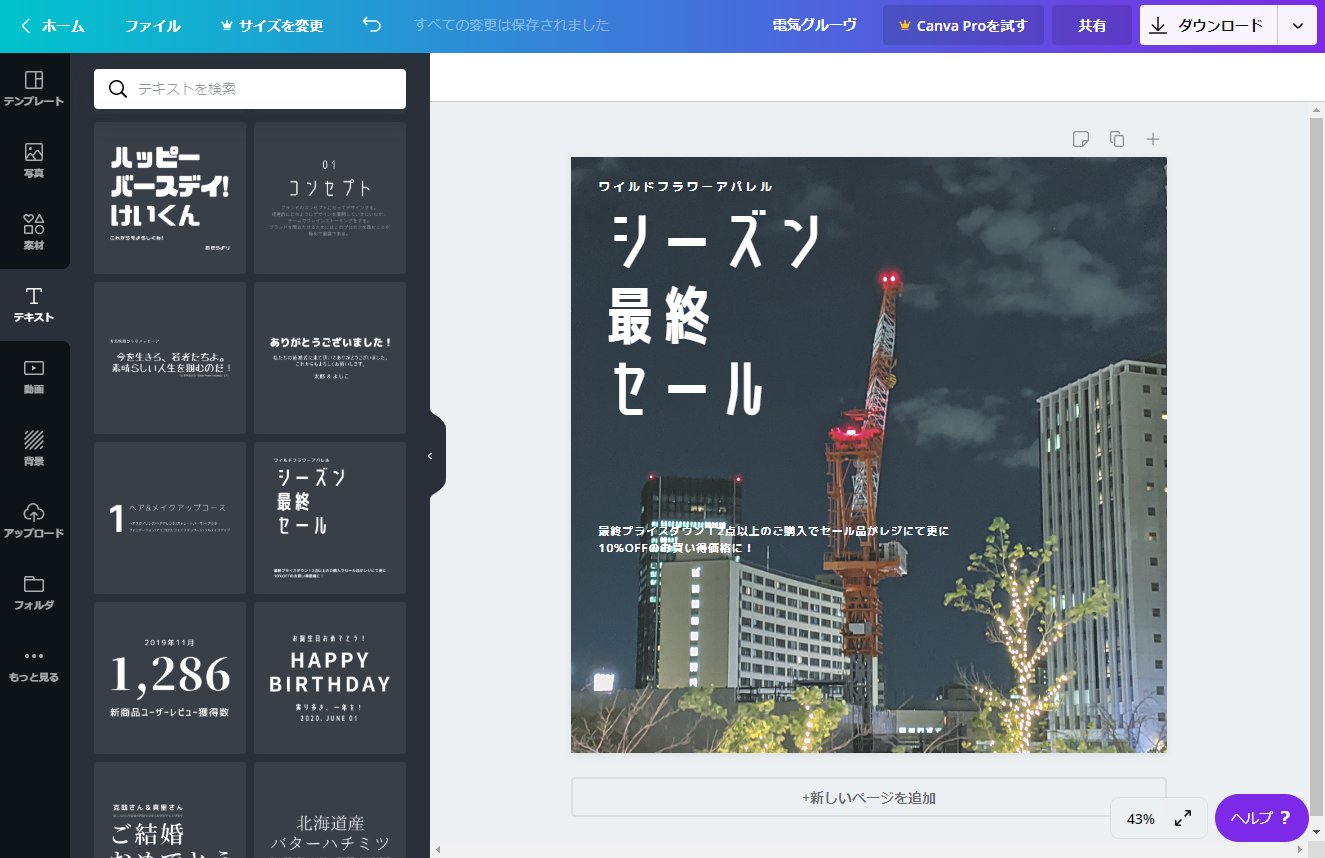Click the horizontal scrollbar left arrow
1325x858 pixels.
tap(437, 850)
